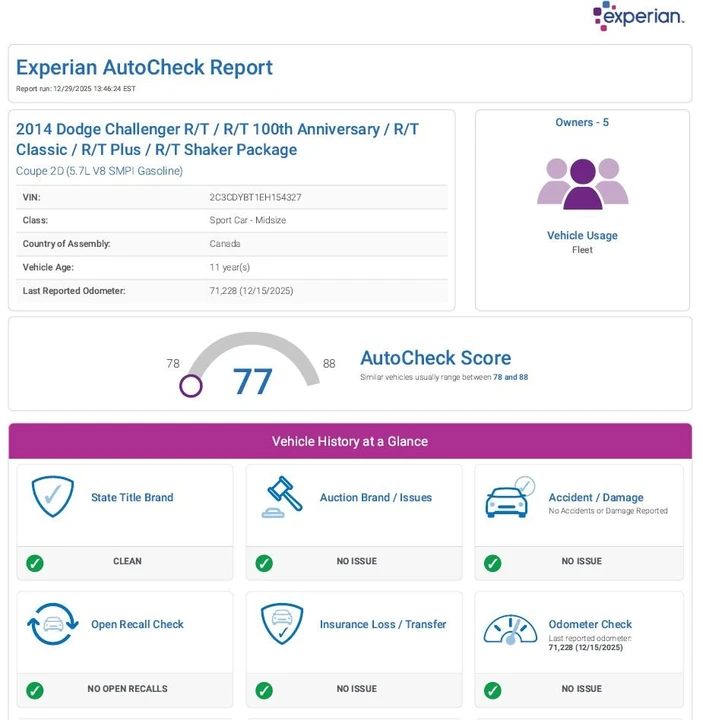Open the Insurance Loss / Transfer heading

coord(383,624)
